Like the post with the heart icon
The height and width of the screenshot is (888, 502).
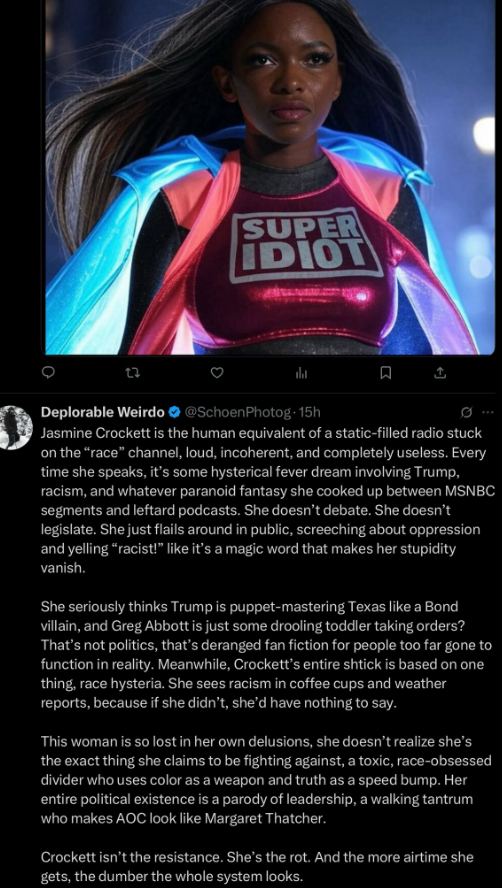pyautogui.click(x=216, y=372)
